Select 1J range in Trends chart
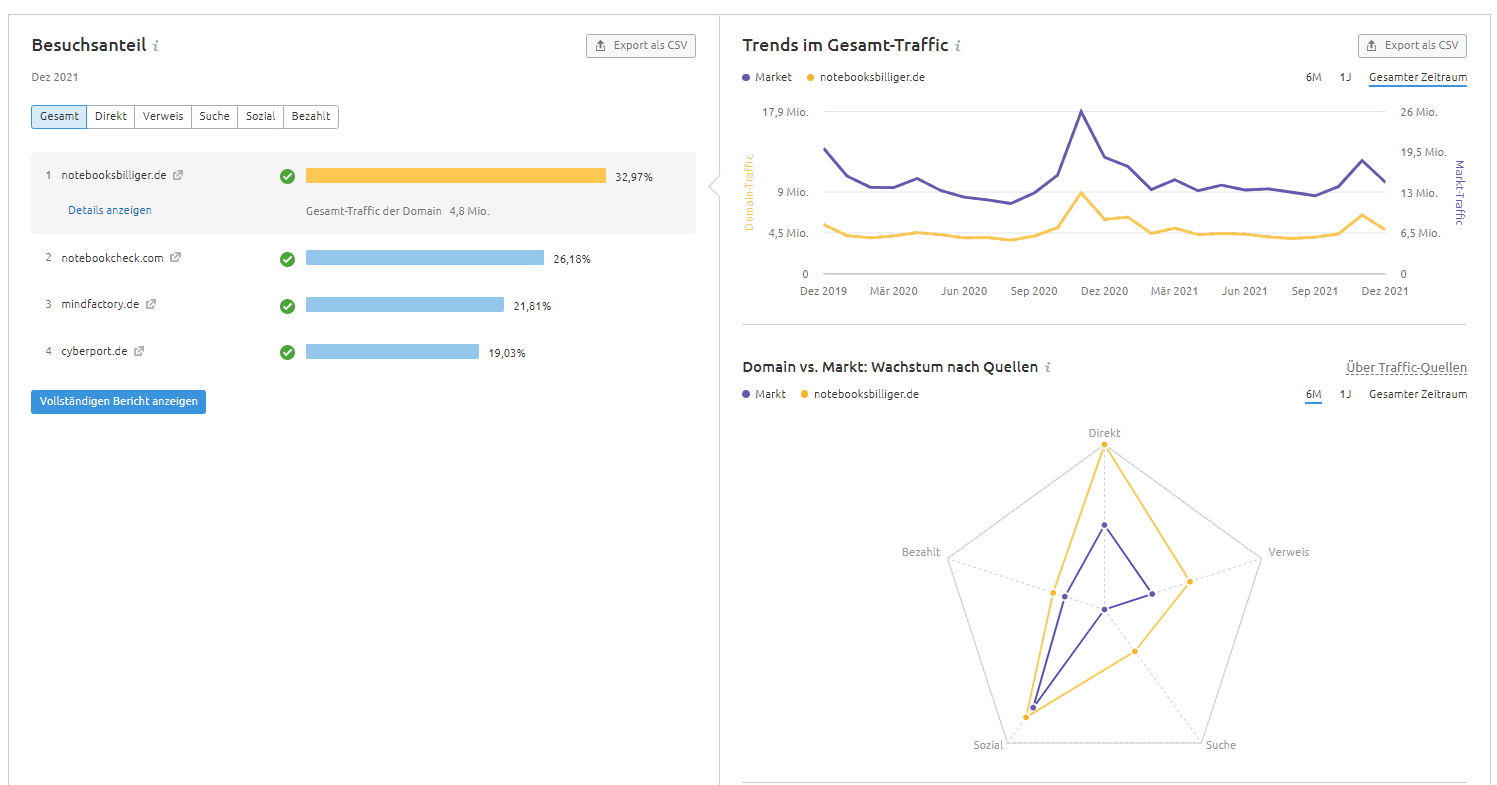This screenshot has width=1497, height=785. point(1346,77)
